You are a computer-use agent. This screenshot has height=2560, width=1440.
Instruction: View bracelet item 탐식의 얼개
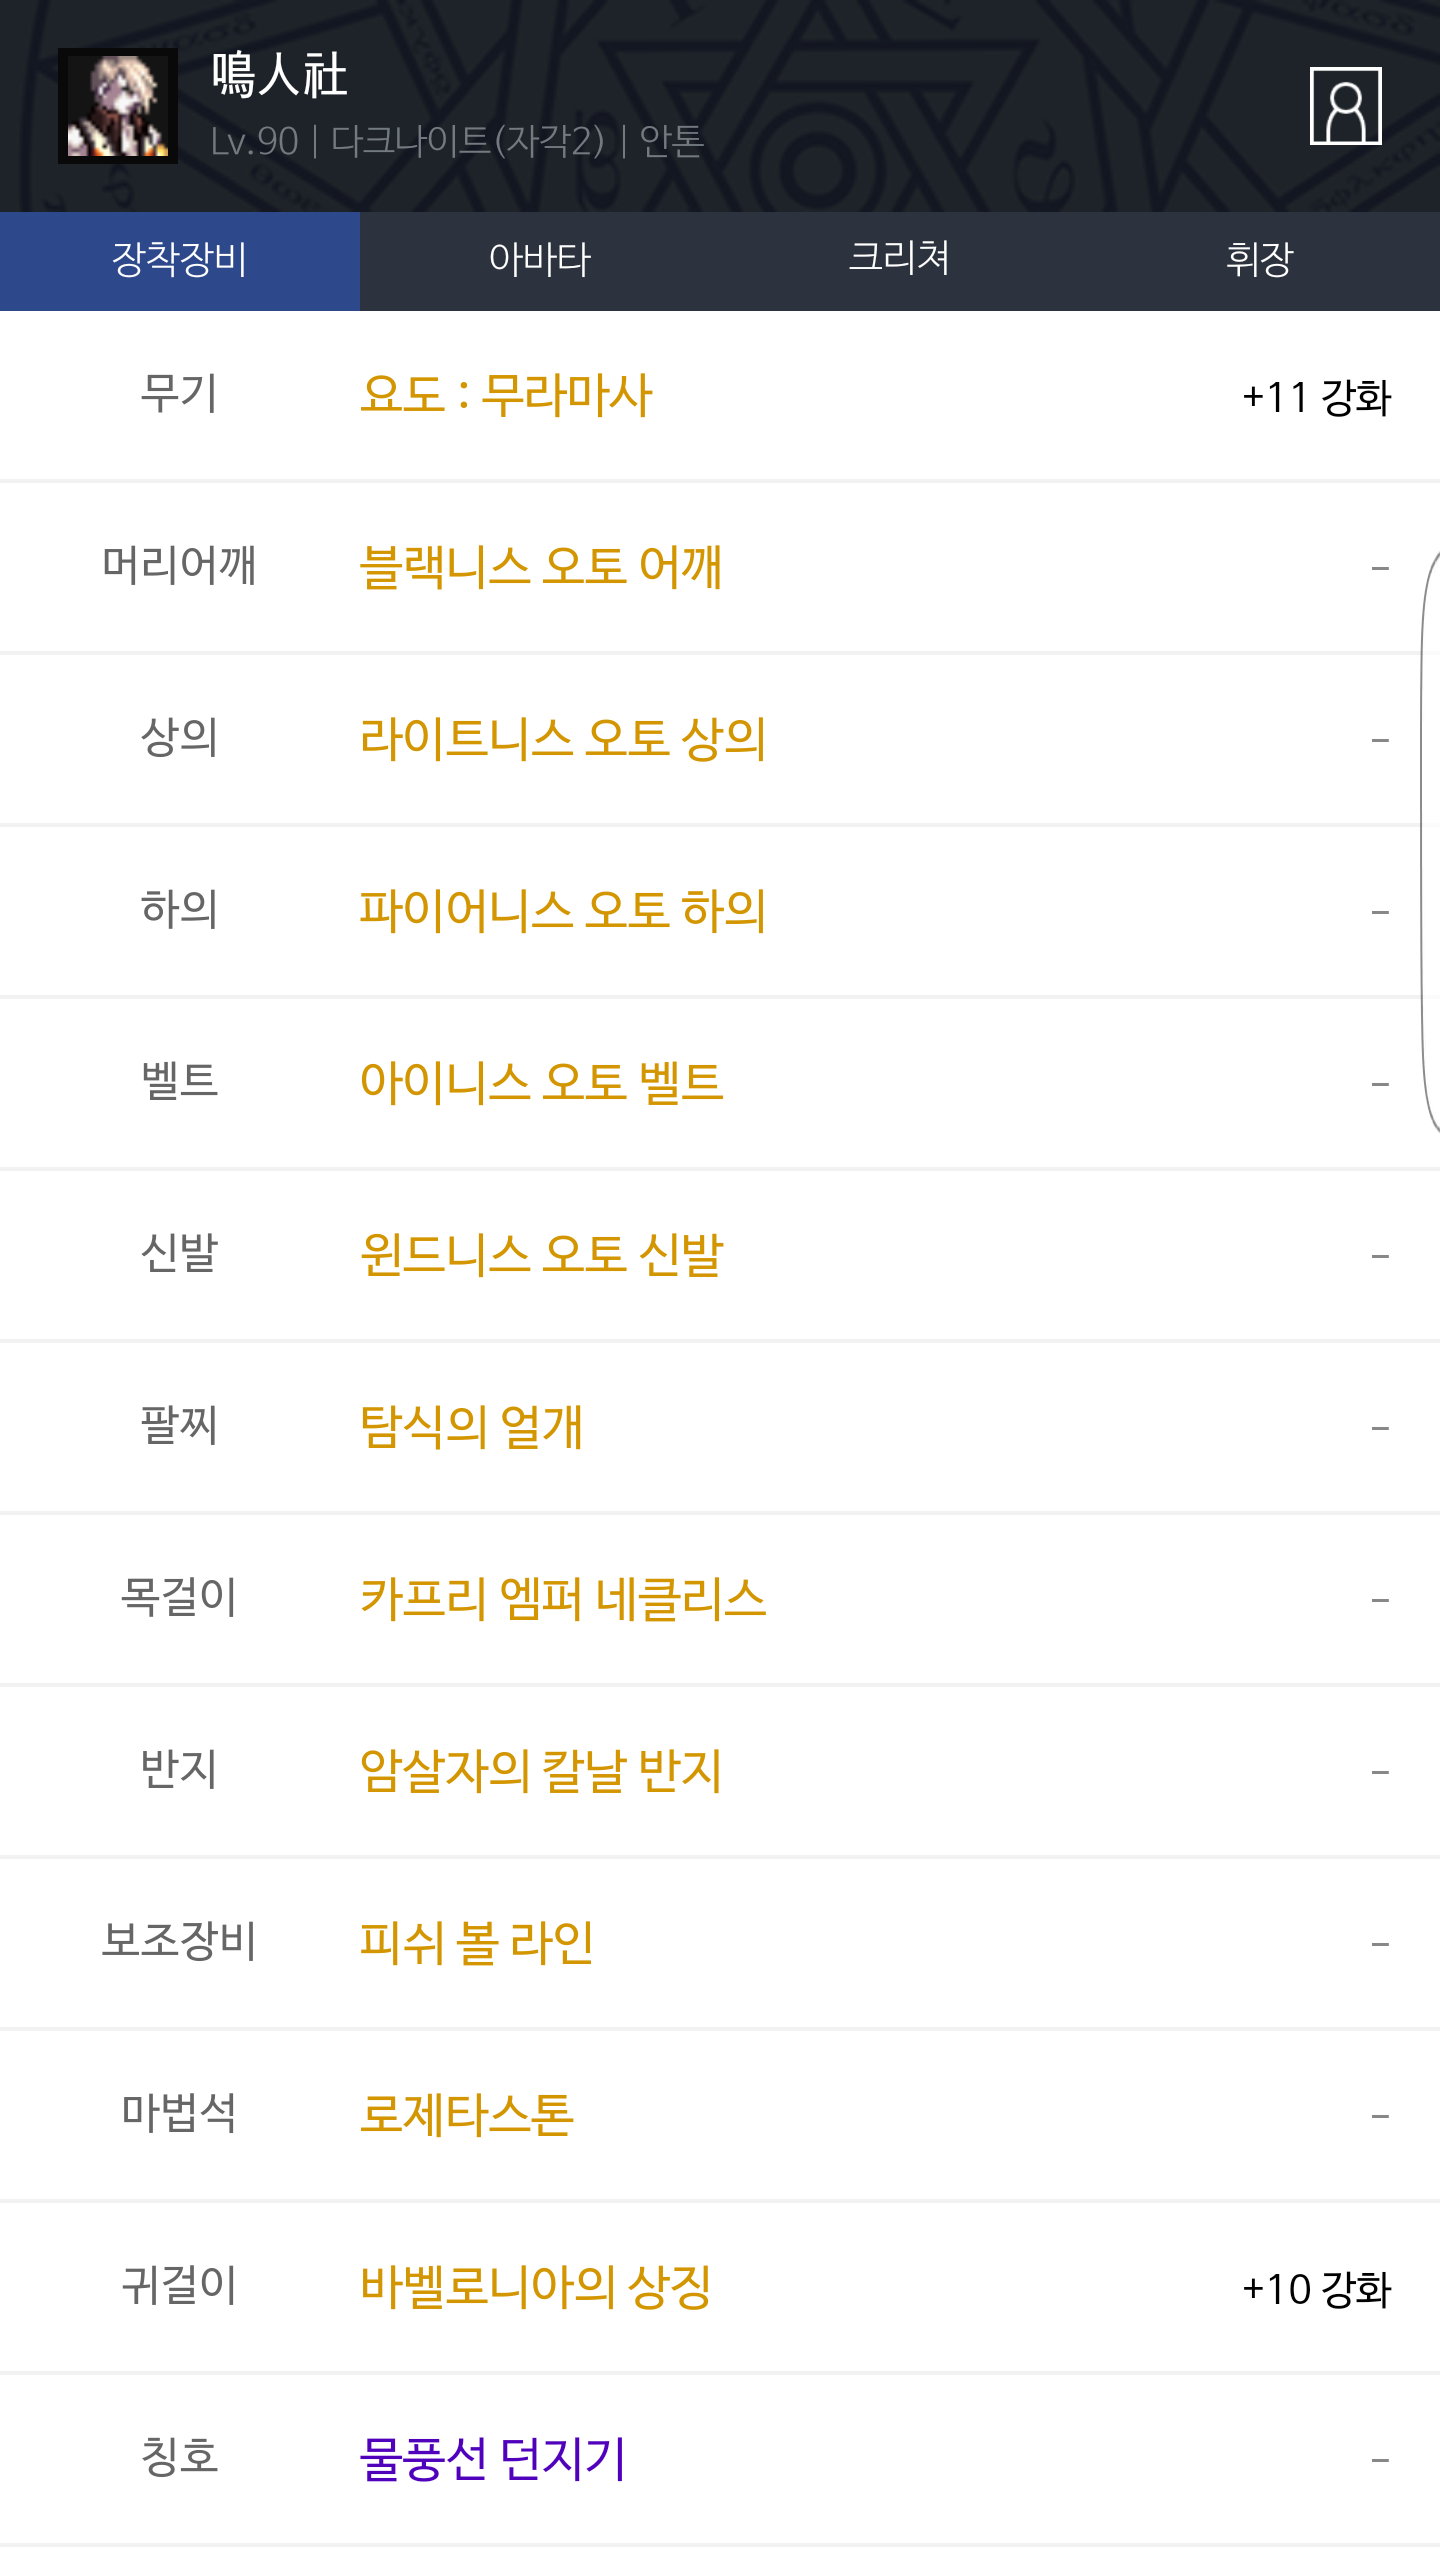click(x=471, y=1427)
